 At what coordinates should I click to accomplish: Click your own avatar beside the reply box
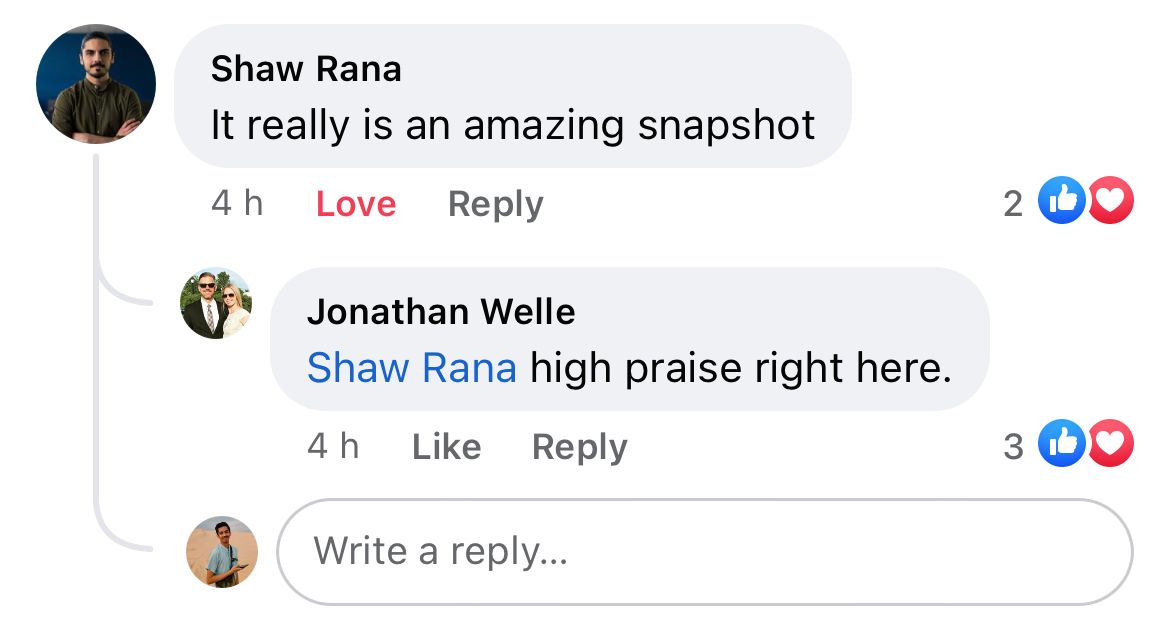coord(222,552)
